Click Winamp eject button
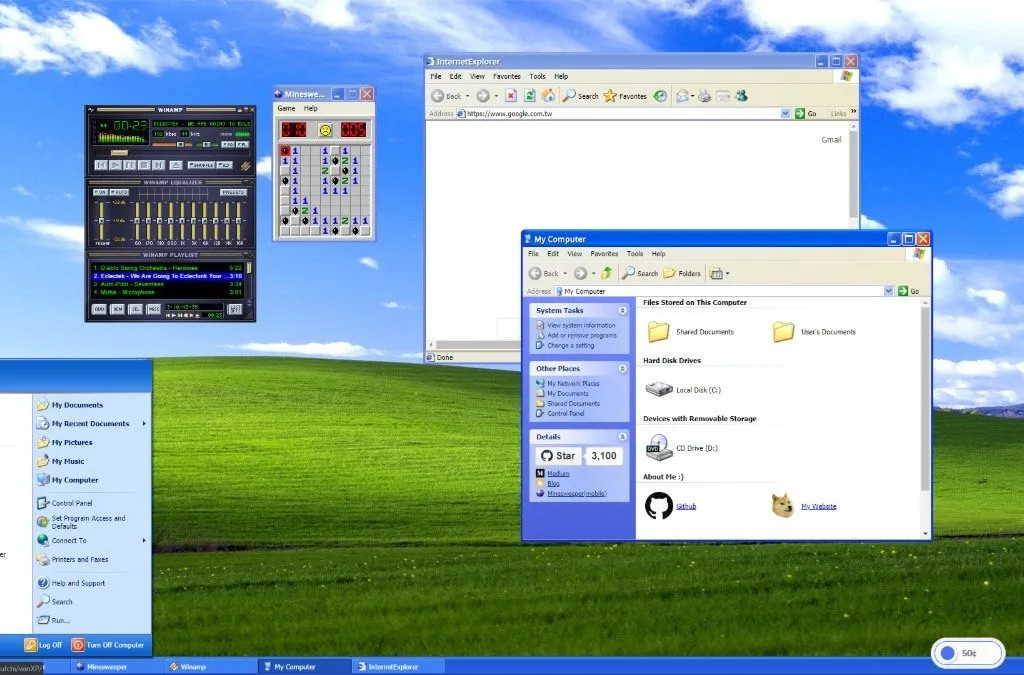 [x=176, y=165]
